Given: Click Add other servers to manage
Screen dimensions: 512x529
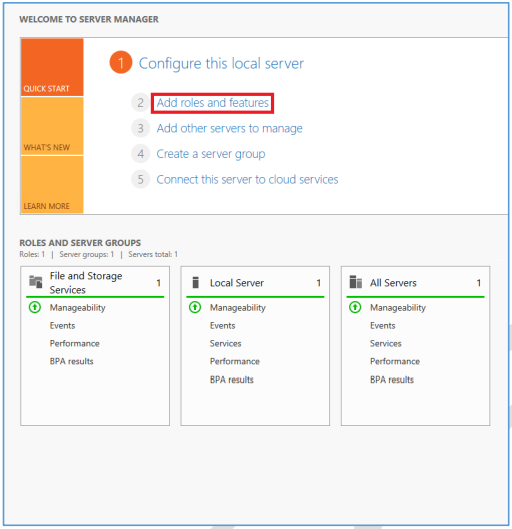Looking at the screenshot, I should pos(229,129).
